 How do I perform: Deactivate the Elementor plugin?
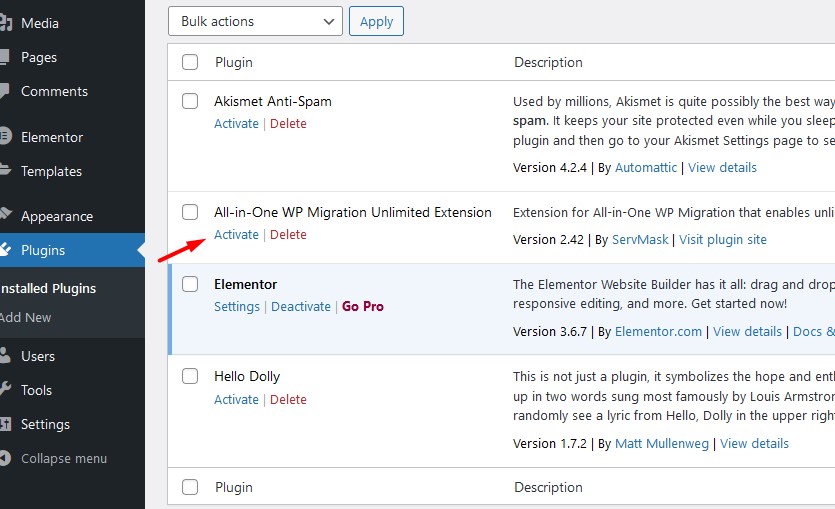(301, 307)
